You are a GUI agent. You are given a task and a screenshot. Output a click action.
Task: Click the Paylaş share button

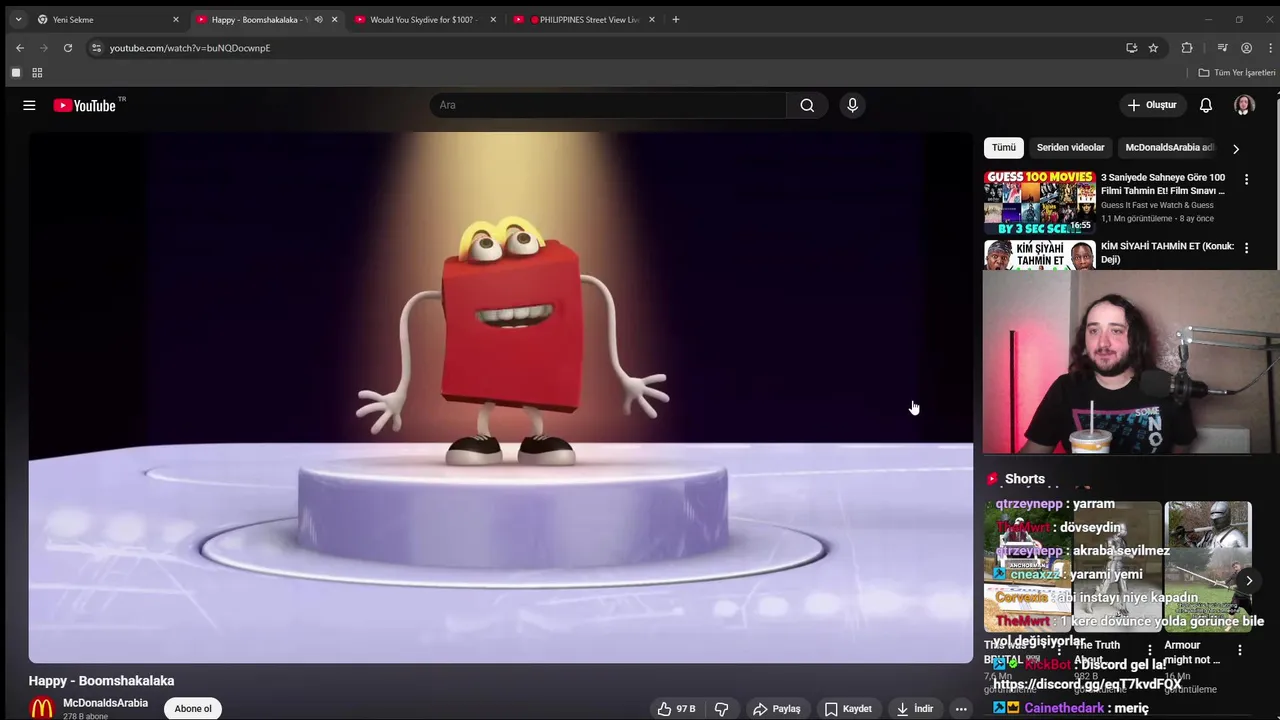click(x=777, y=709)
